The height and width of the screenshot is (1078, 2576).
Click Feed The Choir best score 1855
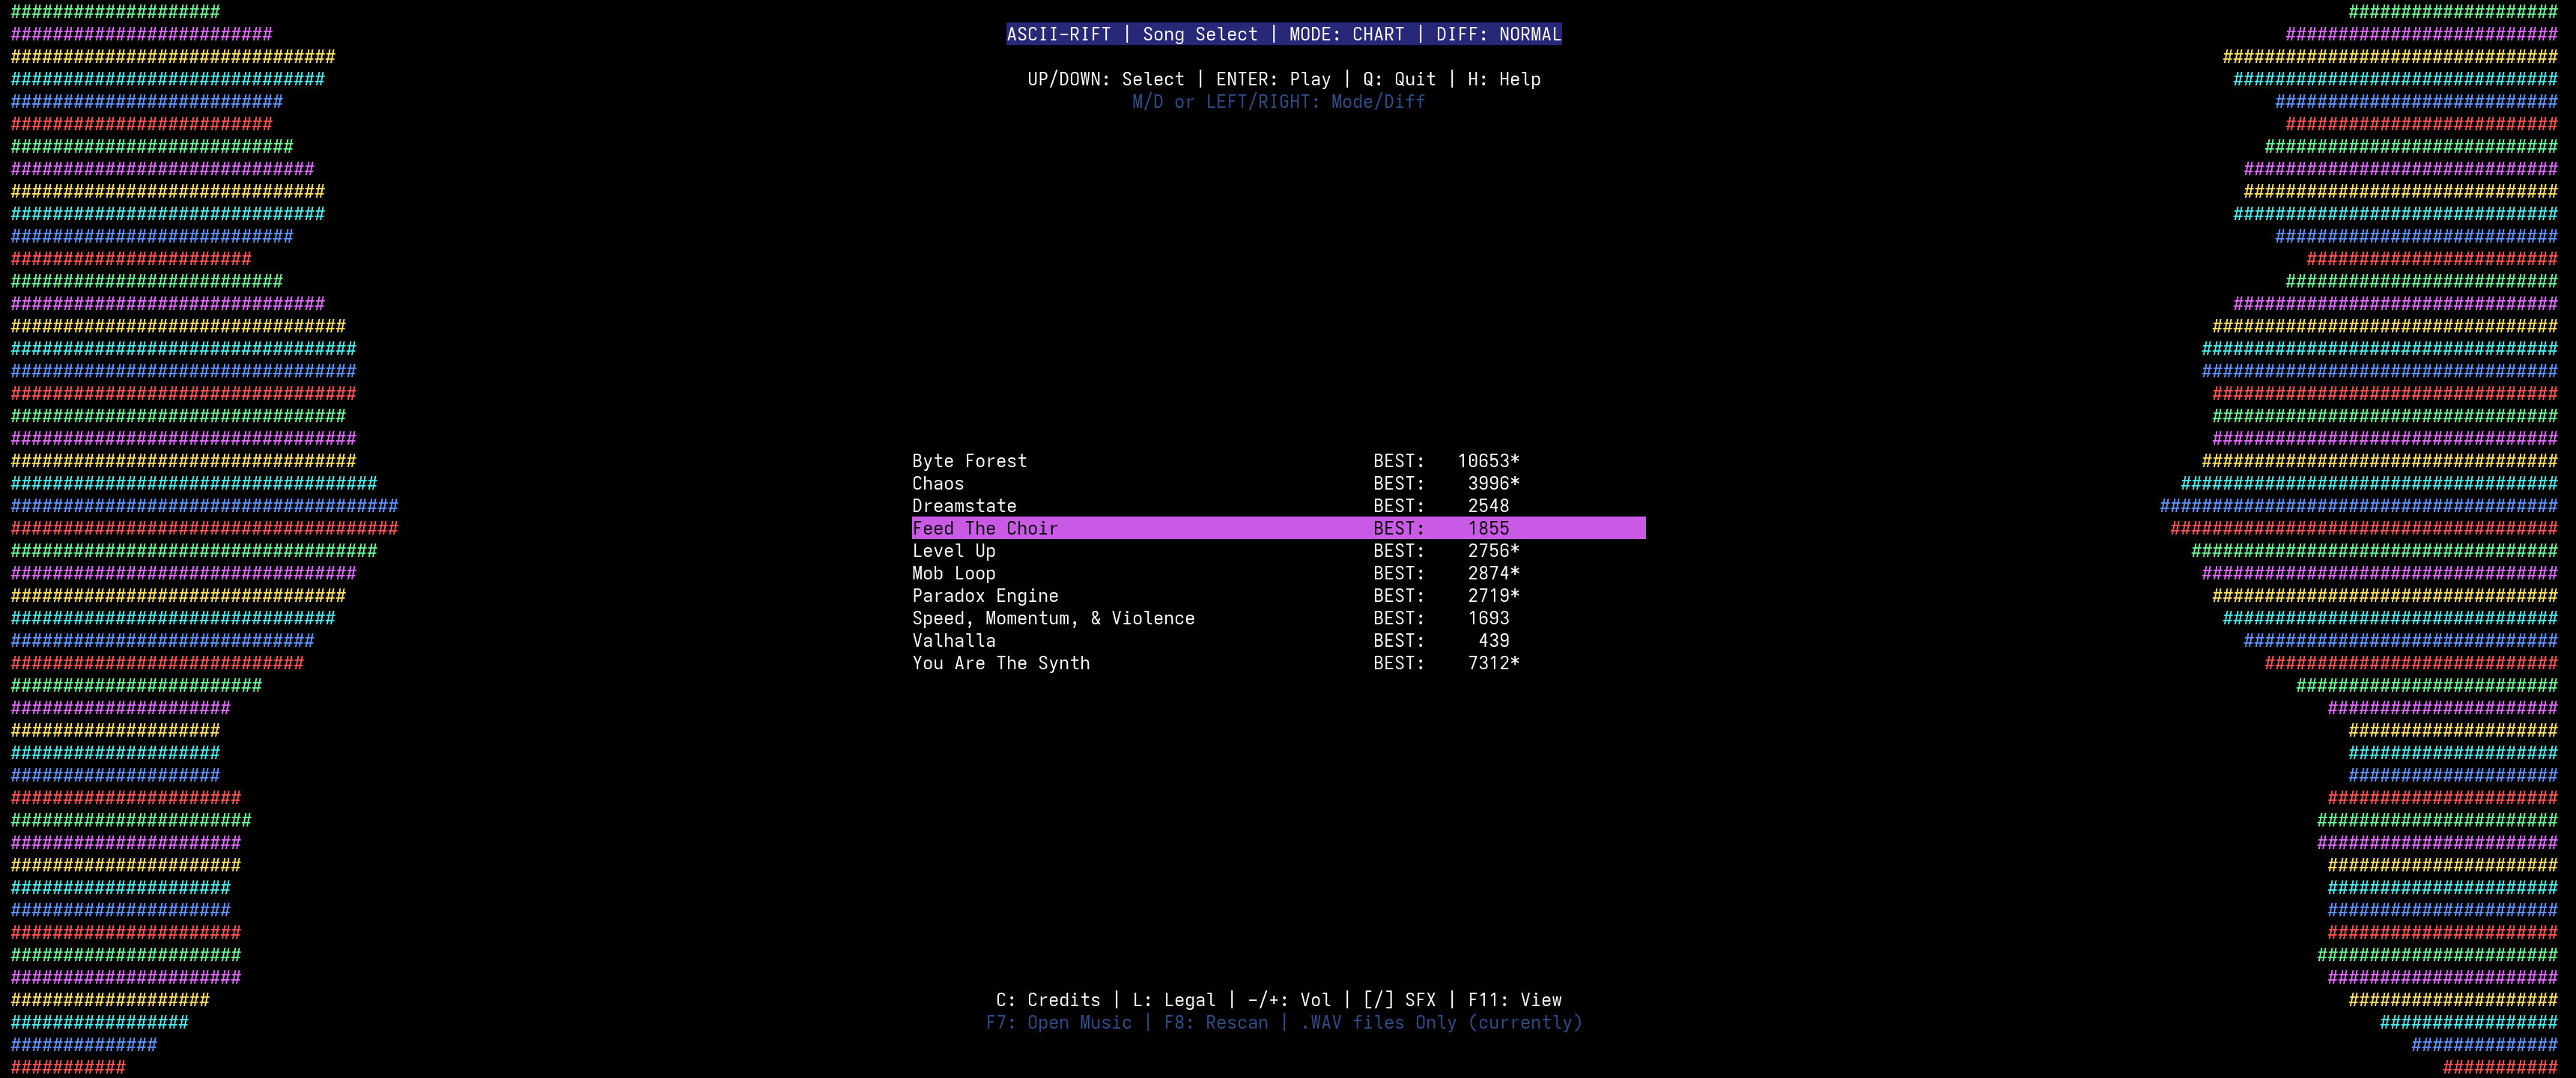pyautogui.click(x=1488, y=528)
